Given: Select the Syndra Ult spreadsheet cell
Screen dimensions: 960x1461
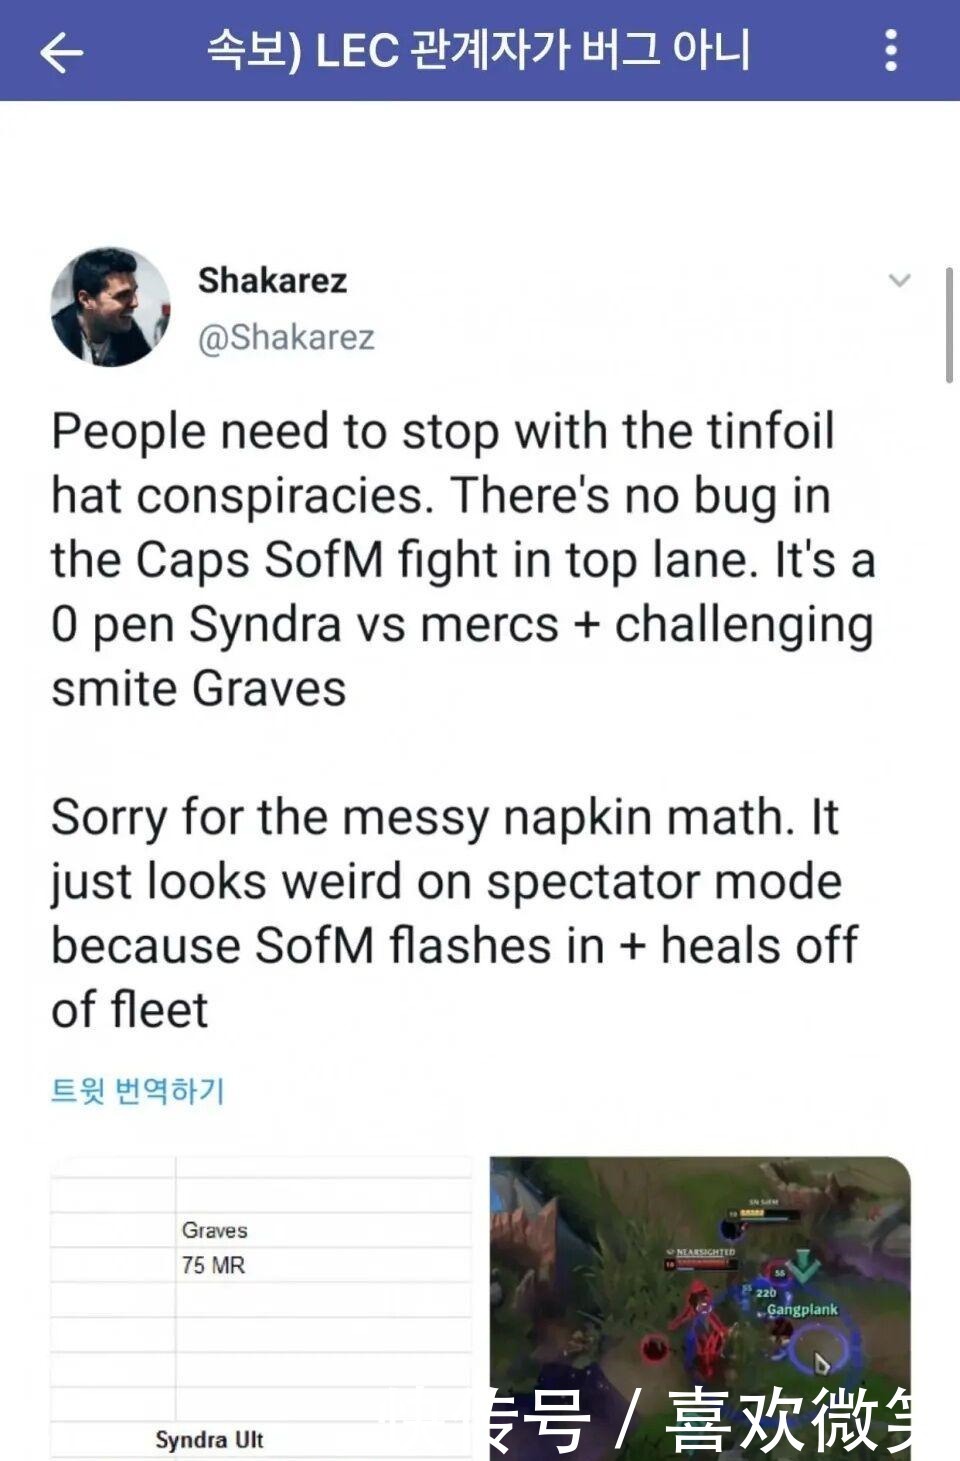Looking at the screenshot, I should [209, 1440].
